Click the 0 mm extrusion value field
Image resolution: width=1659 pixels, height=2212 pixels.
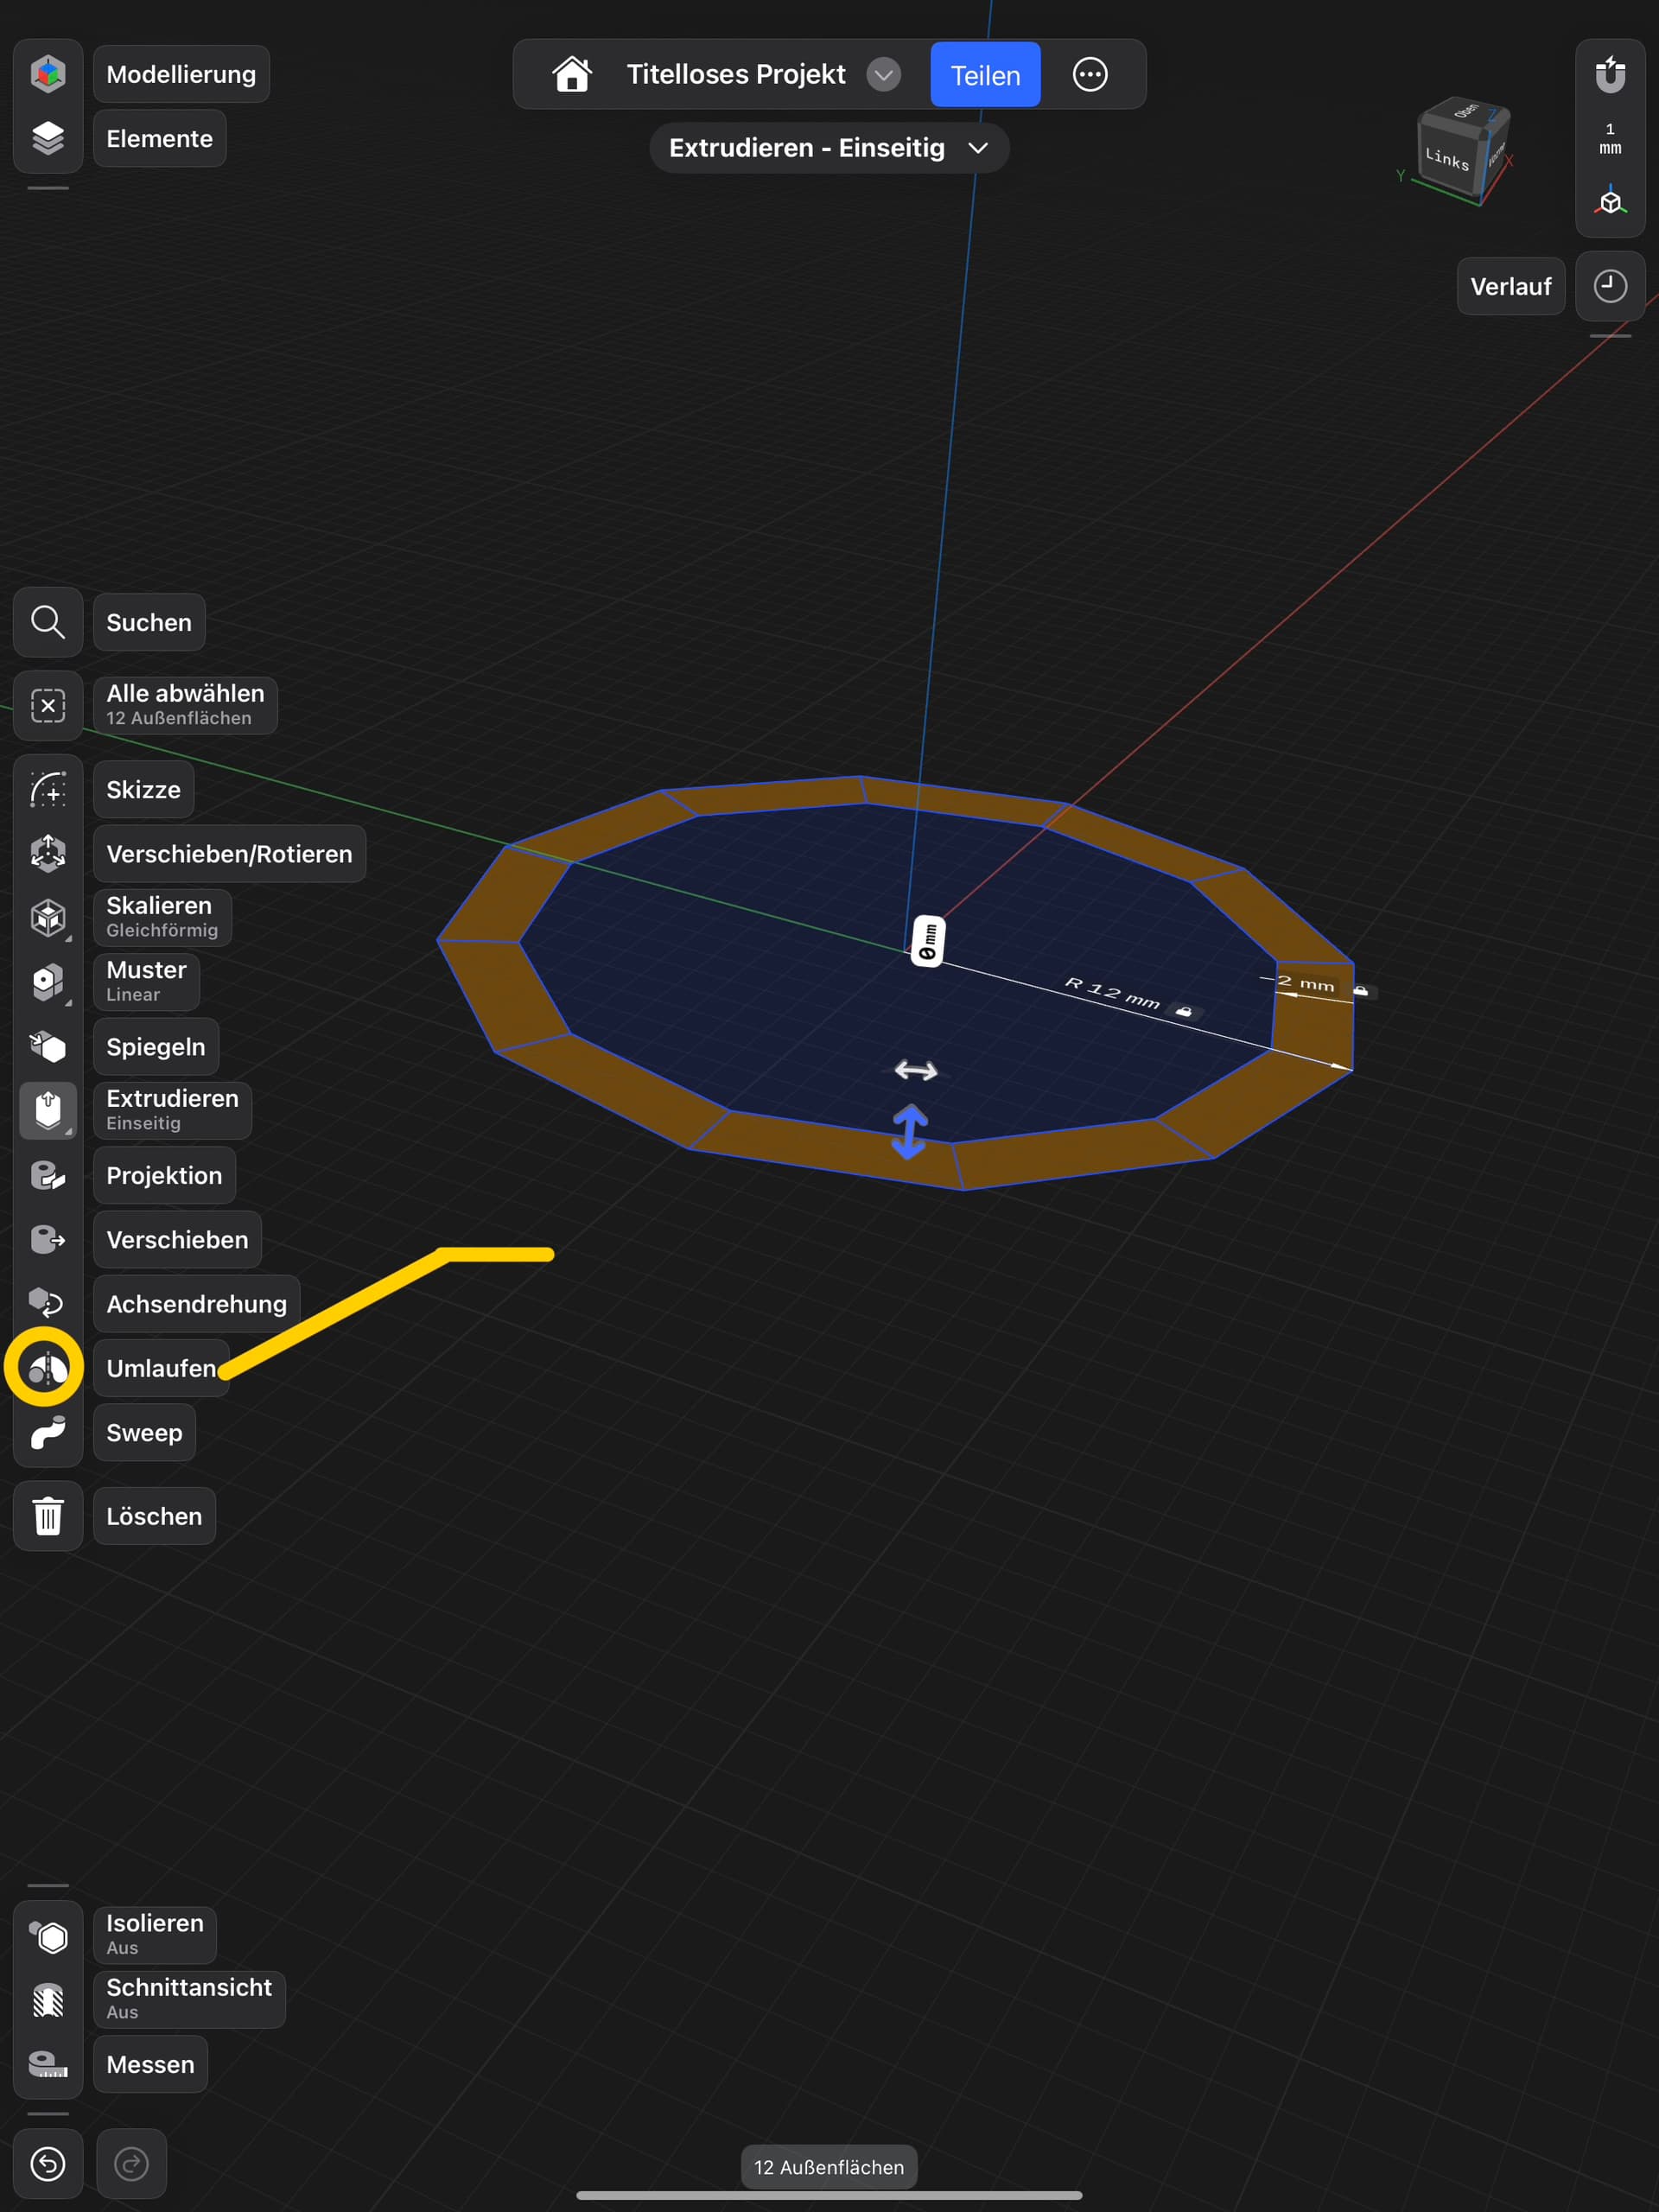coord(928,941)
